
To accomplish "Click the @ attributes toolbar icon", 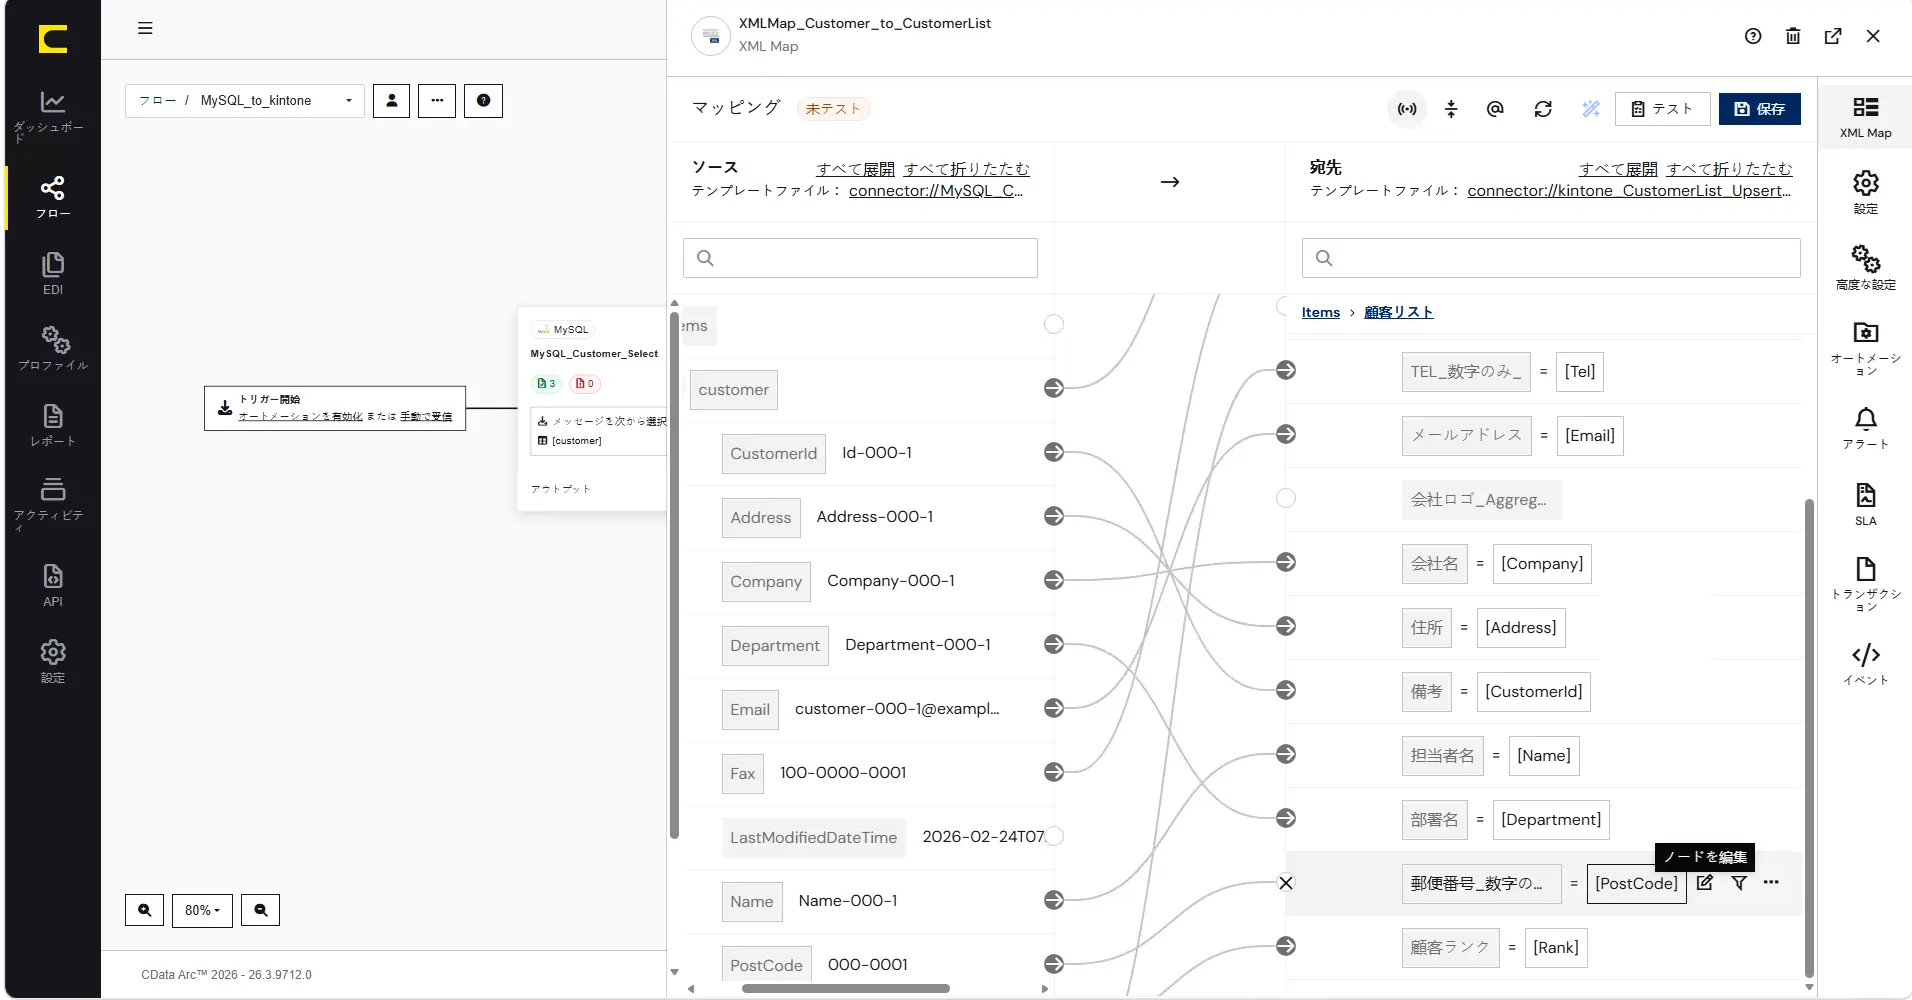I will (x=1495, y=109).
